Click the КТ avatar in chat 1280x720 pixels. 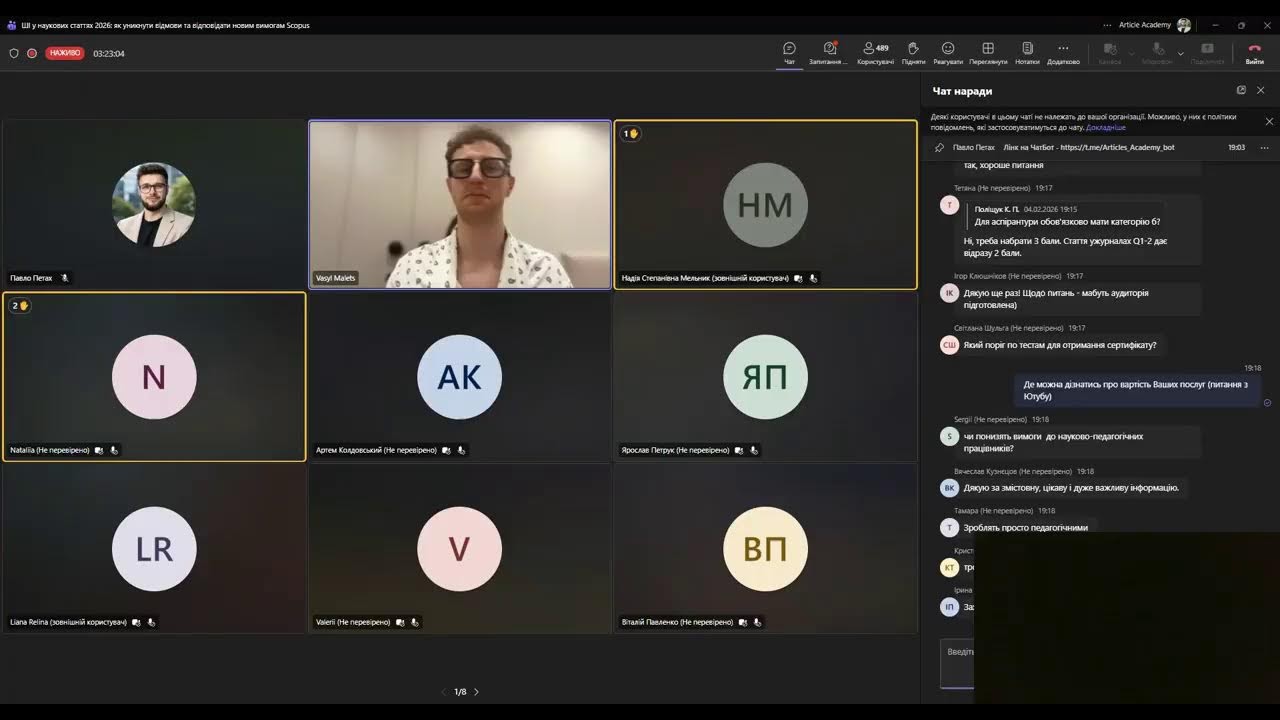click(950, 567)
